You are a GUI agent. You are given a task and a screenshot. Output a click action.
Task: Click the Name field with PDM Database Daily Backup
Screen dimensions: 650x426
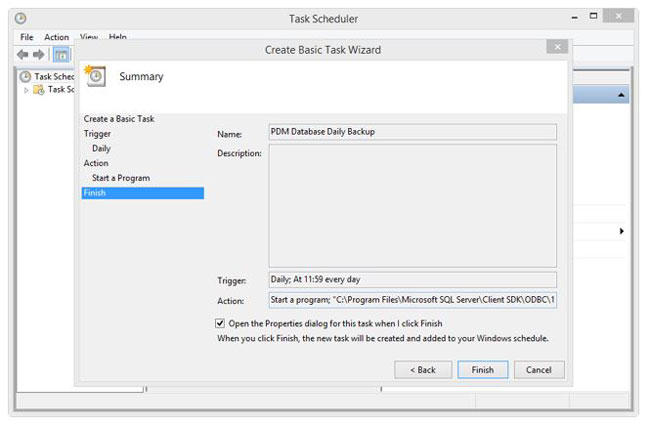pyautogui.click(x=412, y=130)
